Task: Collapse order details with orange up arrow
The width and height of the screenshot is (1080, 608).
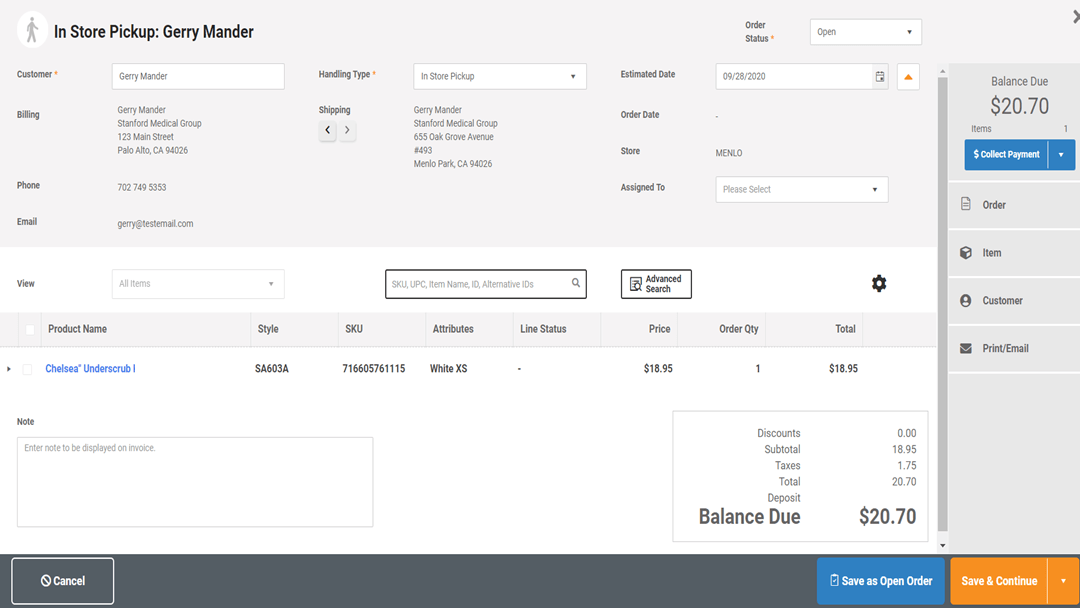Action: point(908,76)
